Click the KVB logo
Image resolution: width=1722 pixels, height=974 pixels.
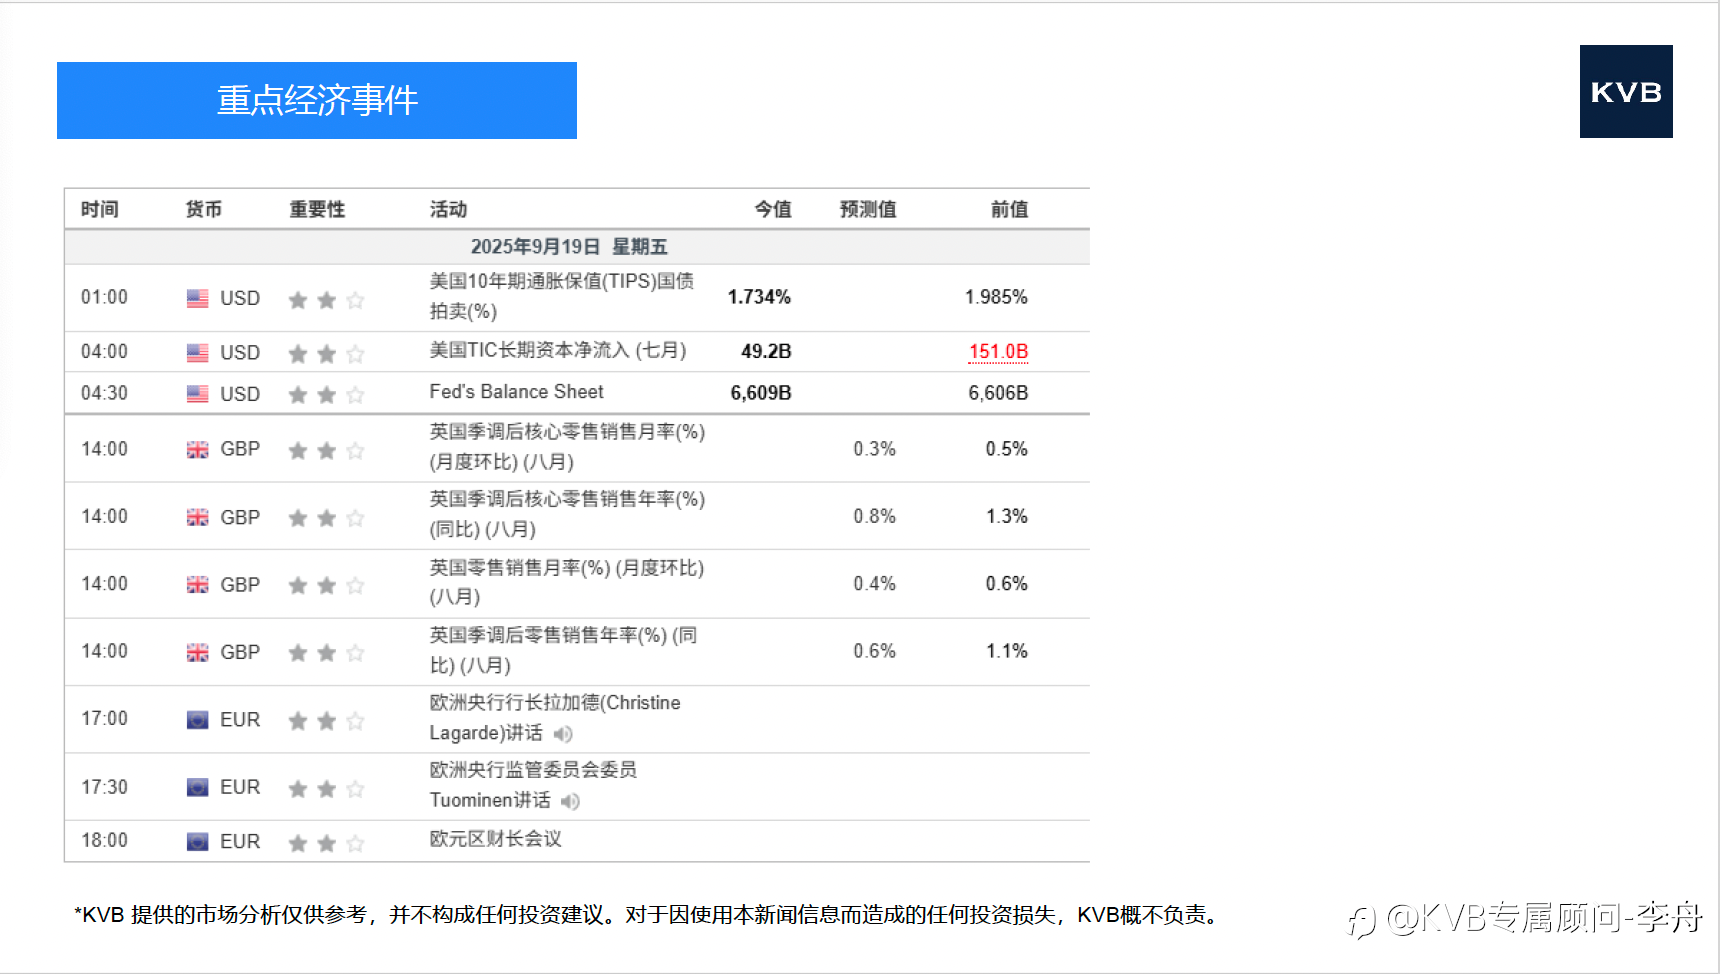pos(1626,91)
